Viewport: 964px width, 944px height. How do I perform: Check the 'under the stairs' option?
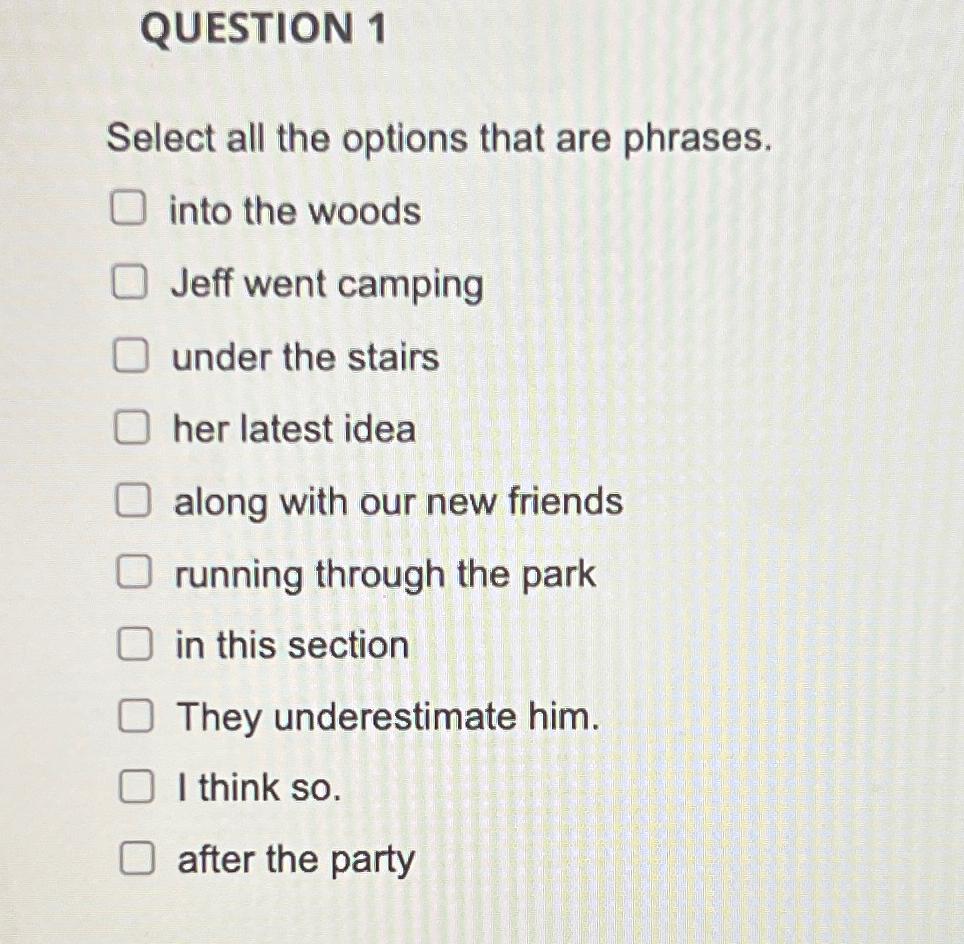[x=131, y=355]
